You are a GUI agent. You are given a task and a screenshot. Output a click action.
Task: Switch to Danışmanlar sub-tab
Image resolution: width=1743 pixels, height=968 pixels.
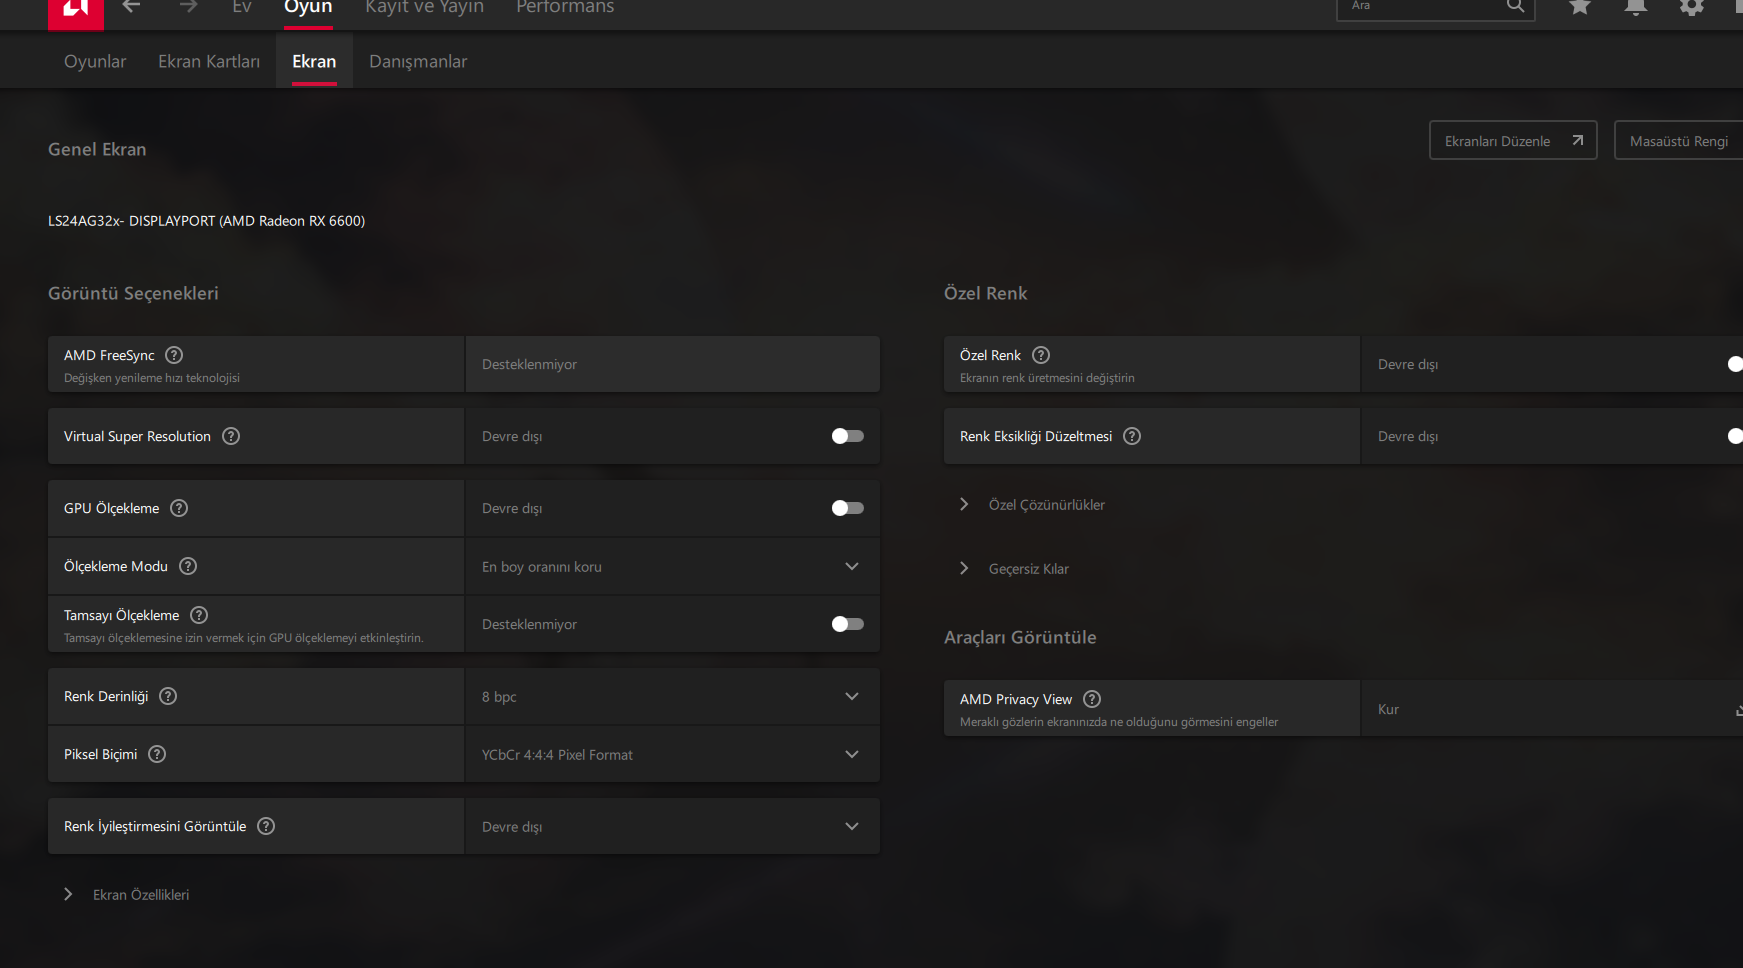pyautogui.click(x=418, y=61)
